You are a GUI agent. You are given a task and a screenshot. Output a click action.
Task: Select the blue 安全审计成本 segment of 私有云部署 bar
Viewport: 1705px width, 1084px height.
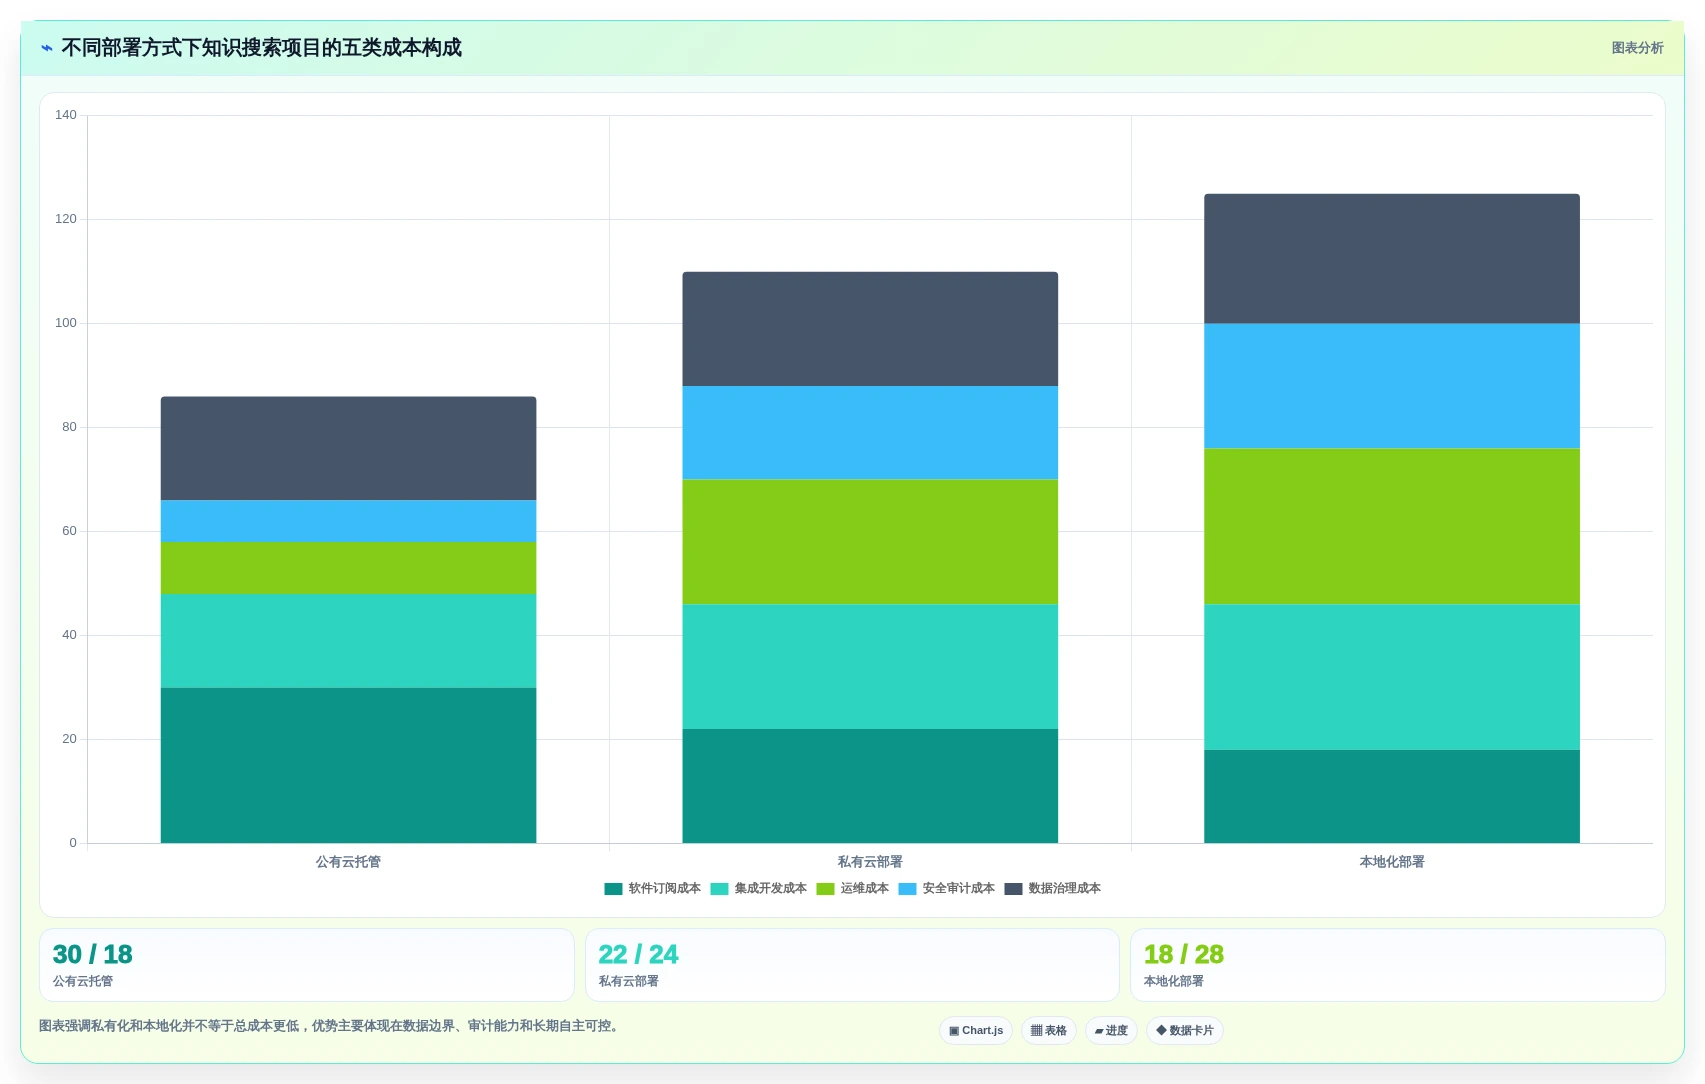click(870, 432)
